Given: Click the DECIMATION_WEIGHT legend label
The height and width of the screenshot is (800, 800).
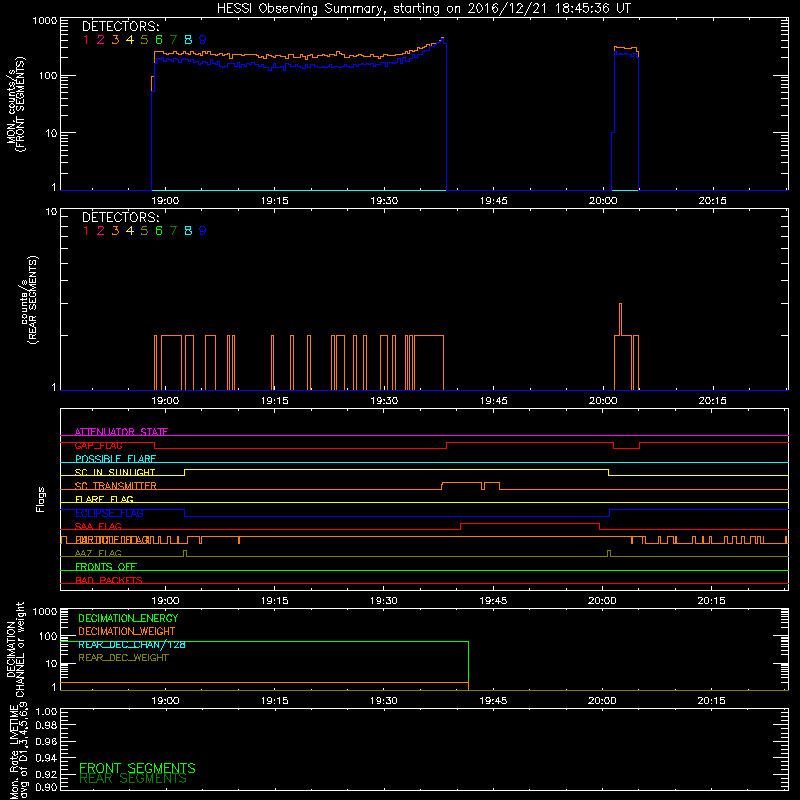Looking at the screenshot, I should click(x=127, y=632).
